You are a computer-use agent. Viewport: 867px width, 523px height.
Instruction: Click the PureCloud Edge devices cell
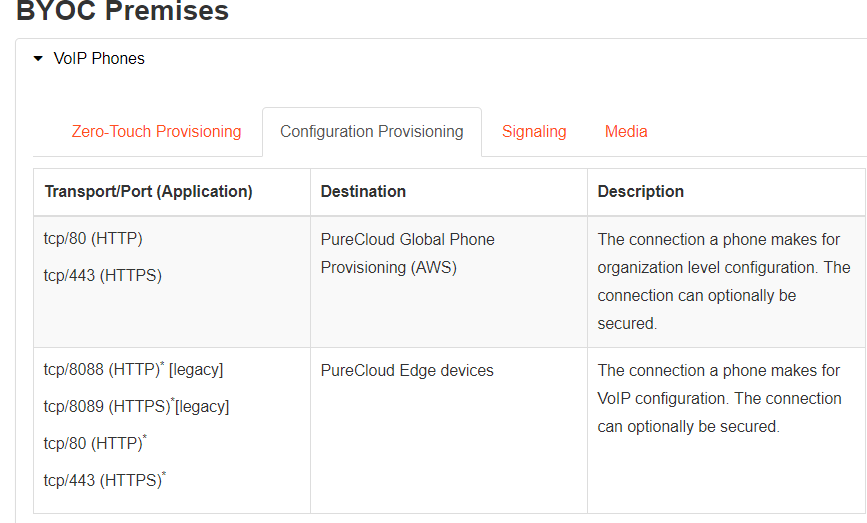coord(407,370)
